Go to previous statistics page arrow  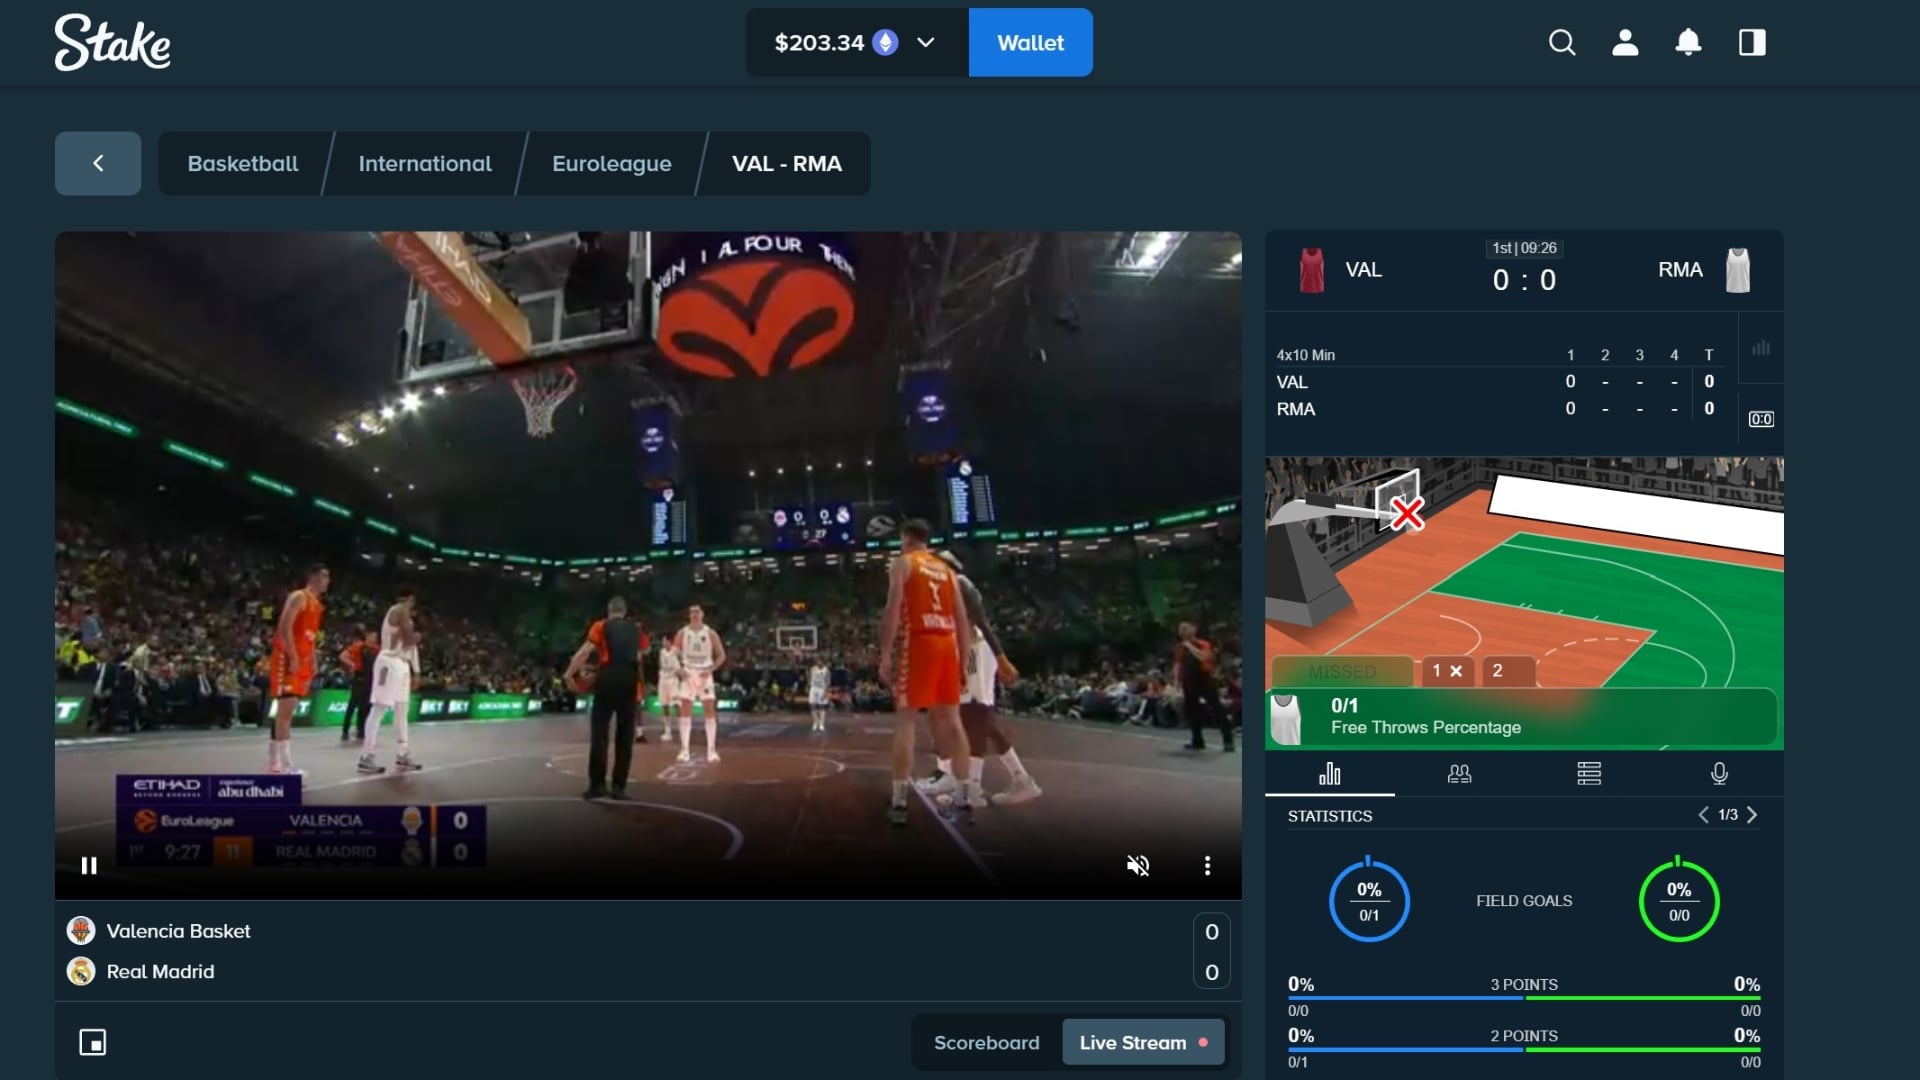pyautogui.click(x=1703, y=815)
